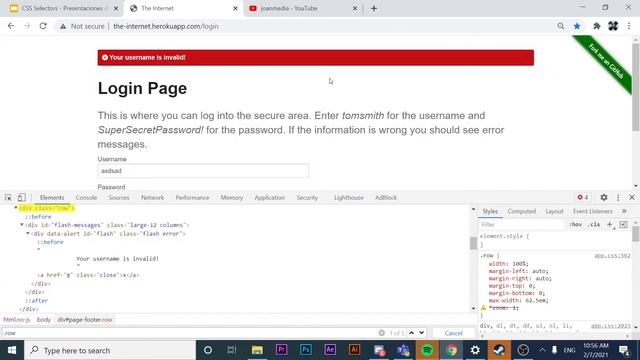Click the address bar URL
This screenshot has height=360, width=640.
[166, 26]
